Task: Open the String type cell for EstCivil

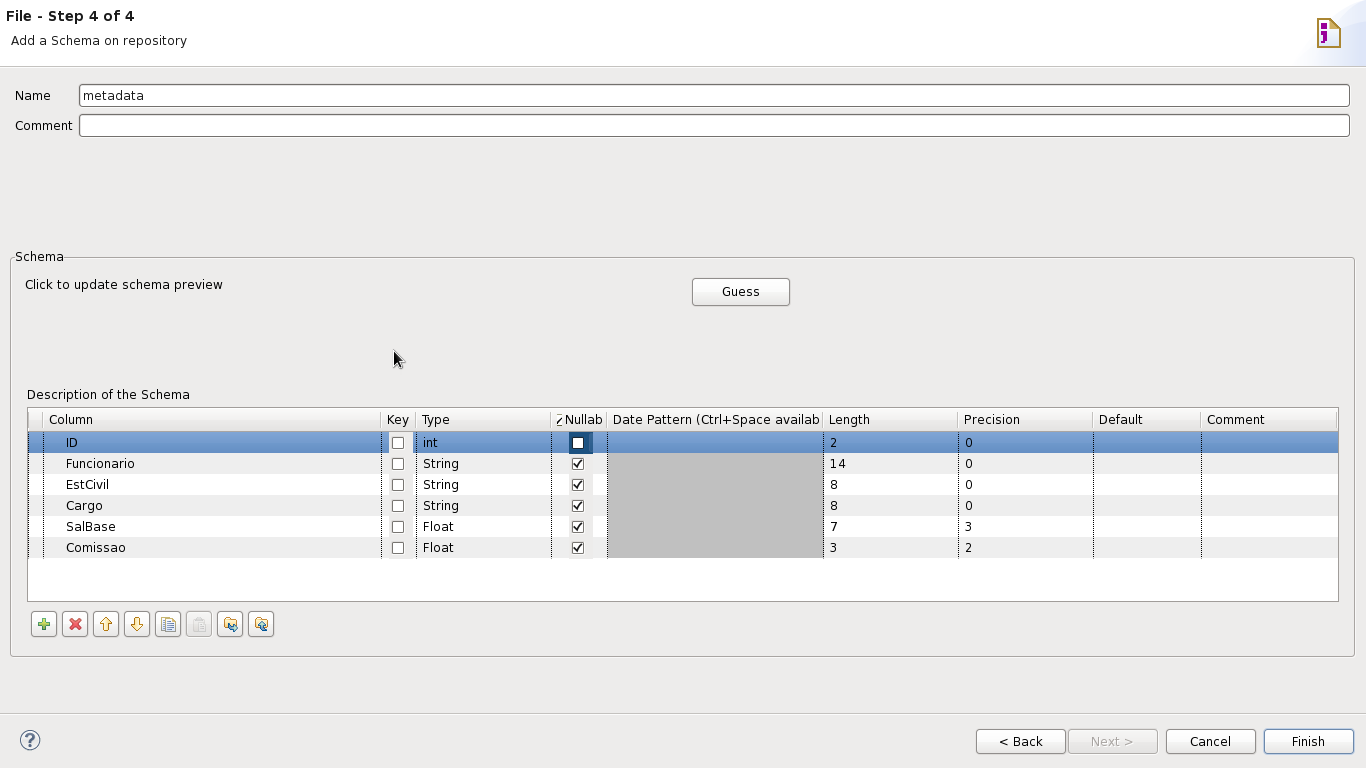Action: point(482,485)
